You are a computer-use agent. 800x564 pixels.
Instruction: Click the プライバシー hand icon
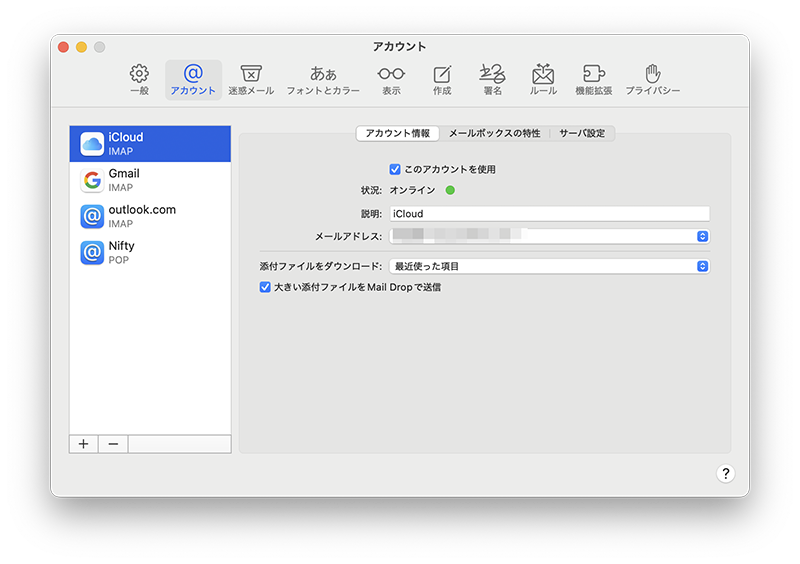pyautogui.click(x=653, y=79)
